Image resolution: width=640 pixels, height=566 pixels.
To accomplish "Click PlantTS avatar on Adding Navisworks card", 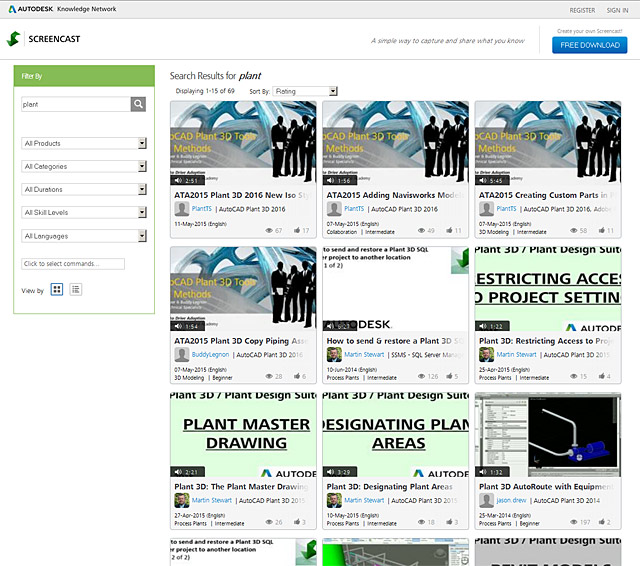I will [334, 209].
